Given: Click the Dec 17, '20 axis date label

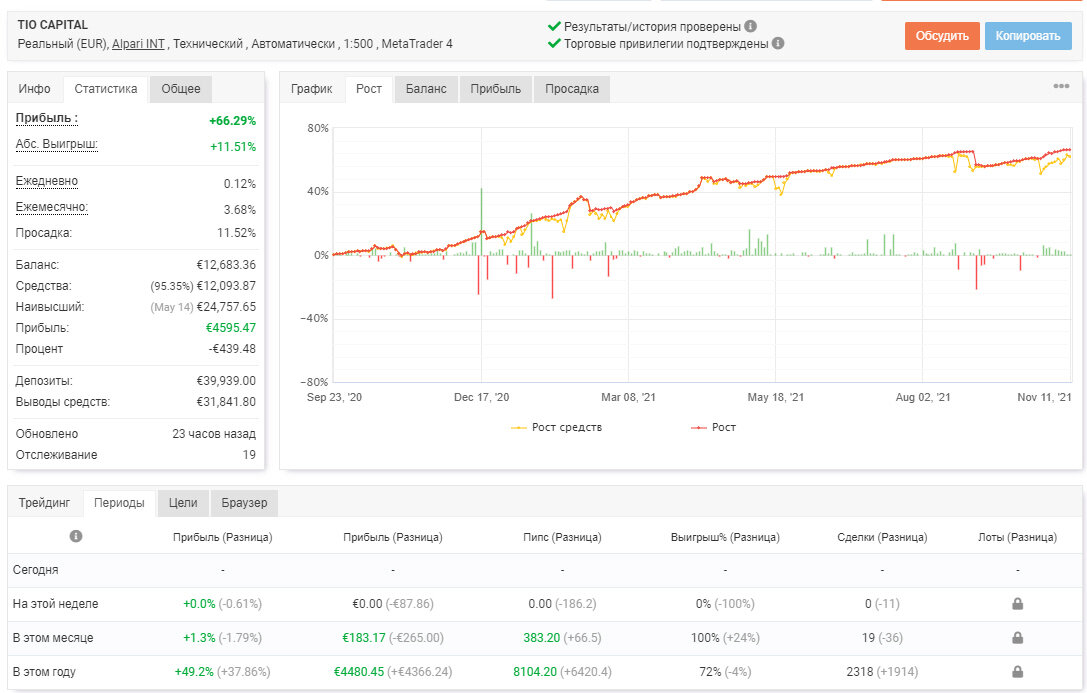Looking at the screenshot, I should [x=481, y=397].
